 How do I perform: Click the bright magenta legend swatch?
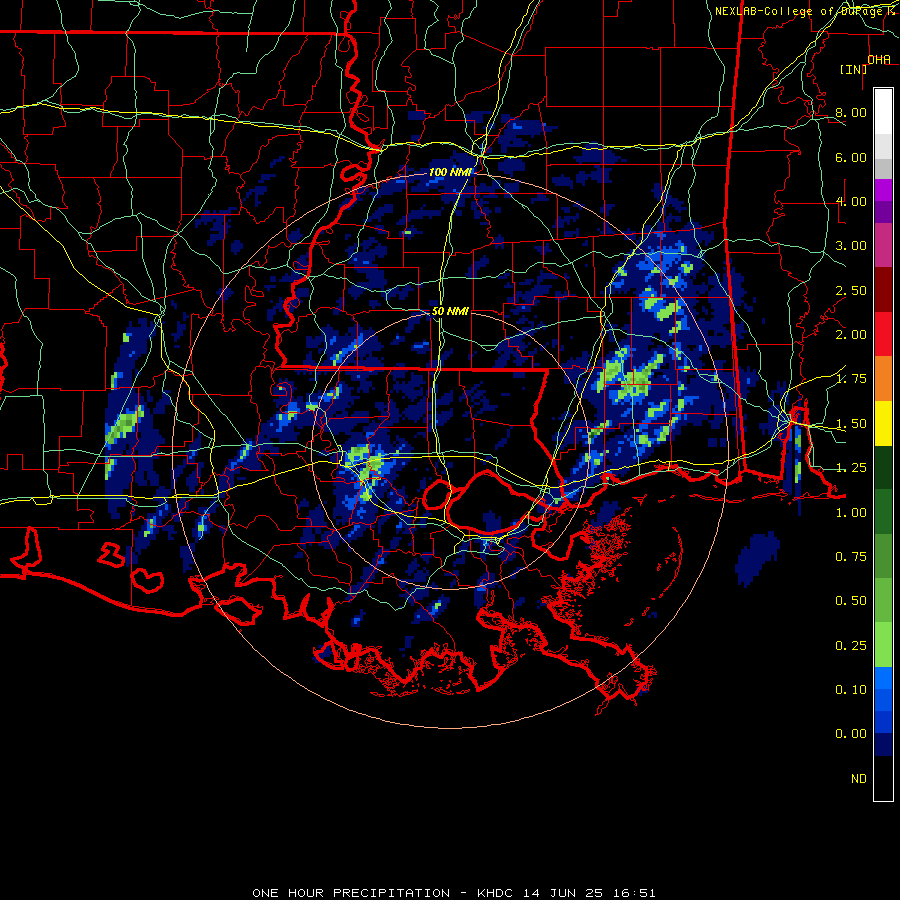point(883,190)
